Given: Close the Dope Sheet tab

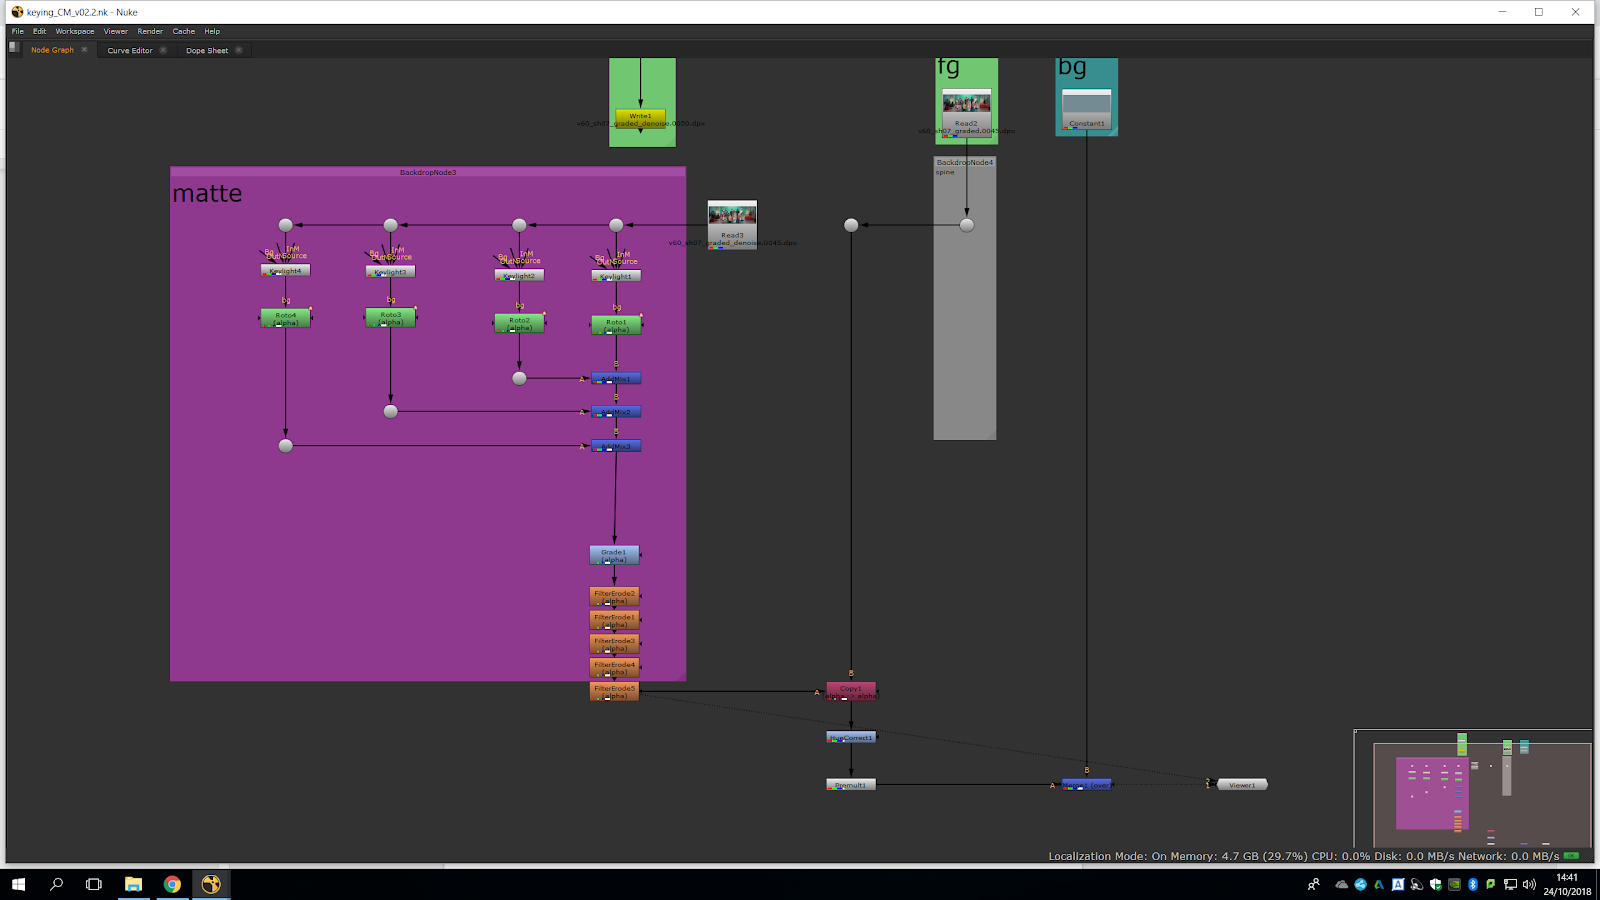Looking at the screenshot, I should (239, 50).
